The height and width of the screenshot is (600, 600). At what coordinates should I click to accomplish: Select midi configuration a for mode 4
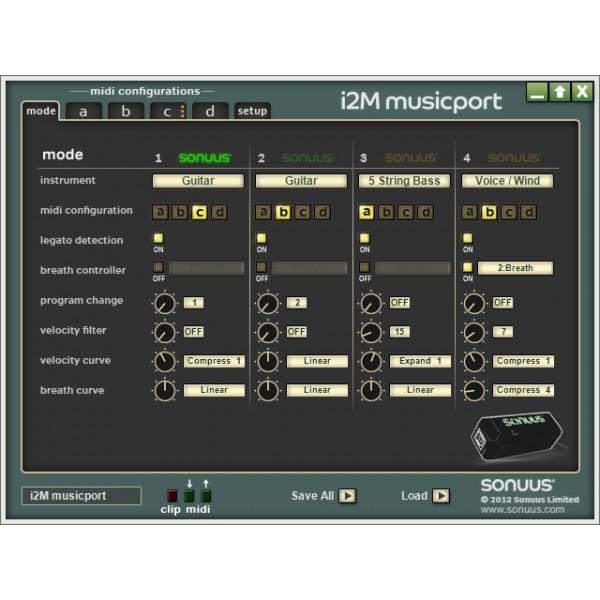click(x=470, y=212)
